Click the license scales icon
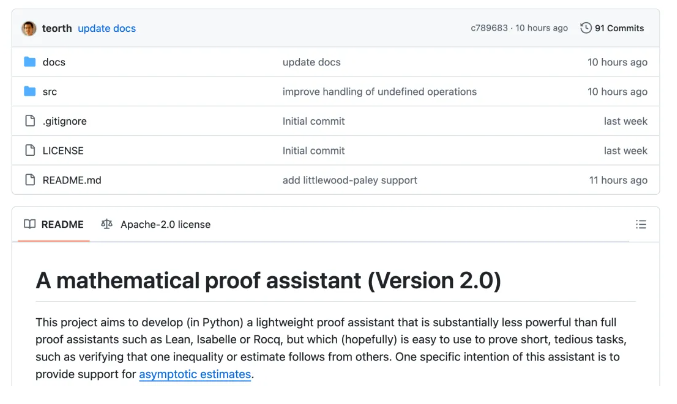Screen dimensions: 677x404 (x=107, y=224)
